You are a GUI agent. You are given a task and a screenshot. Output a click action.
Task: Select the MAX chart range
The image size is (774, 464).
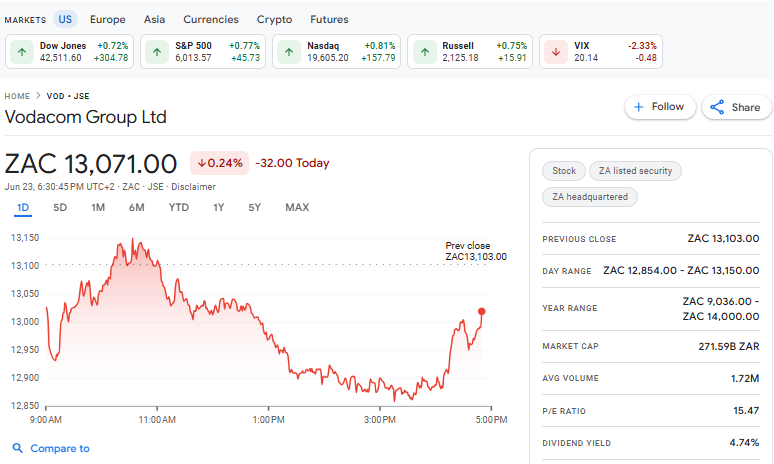(x=297, y=207)
